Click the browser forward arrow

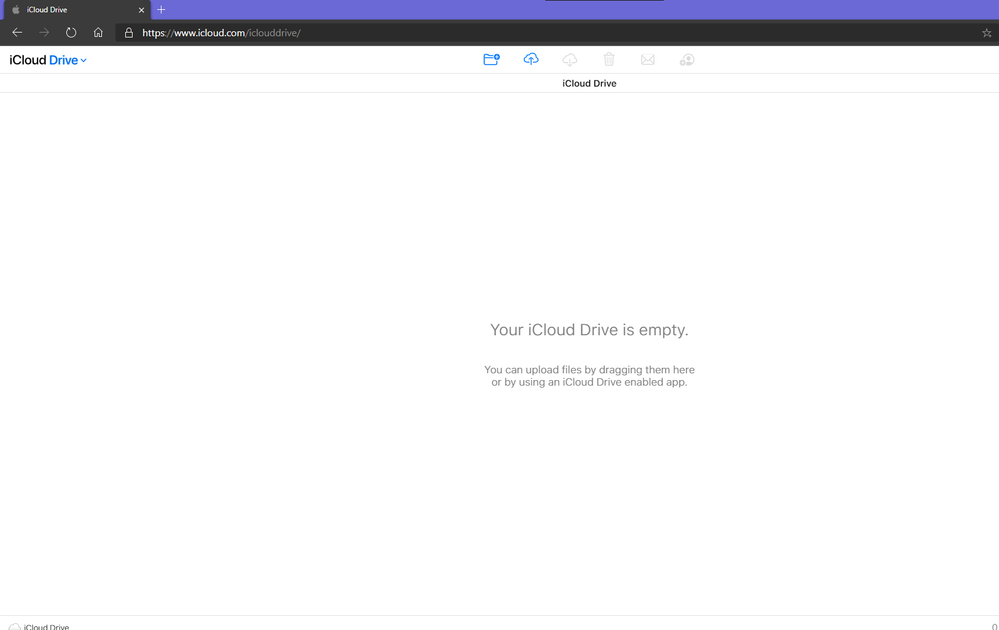44,32
